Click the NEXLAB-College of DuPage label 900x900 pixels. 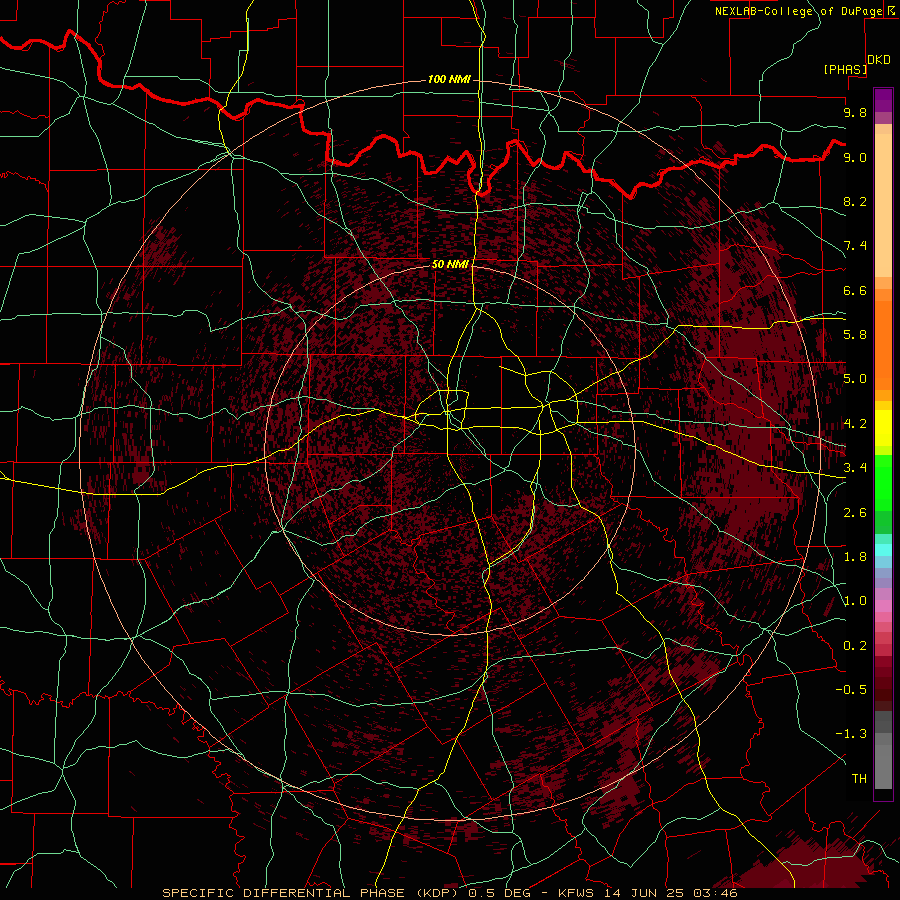(x=798, y=11)
